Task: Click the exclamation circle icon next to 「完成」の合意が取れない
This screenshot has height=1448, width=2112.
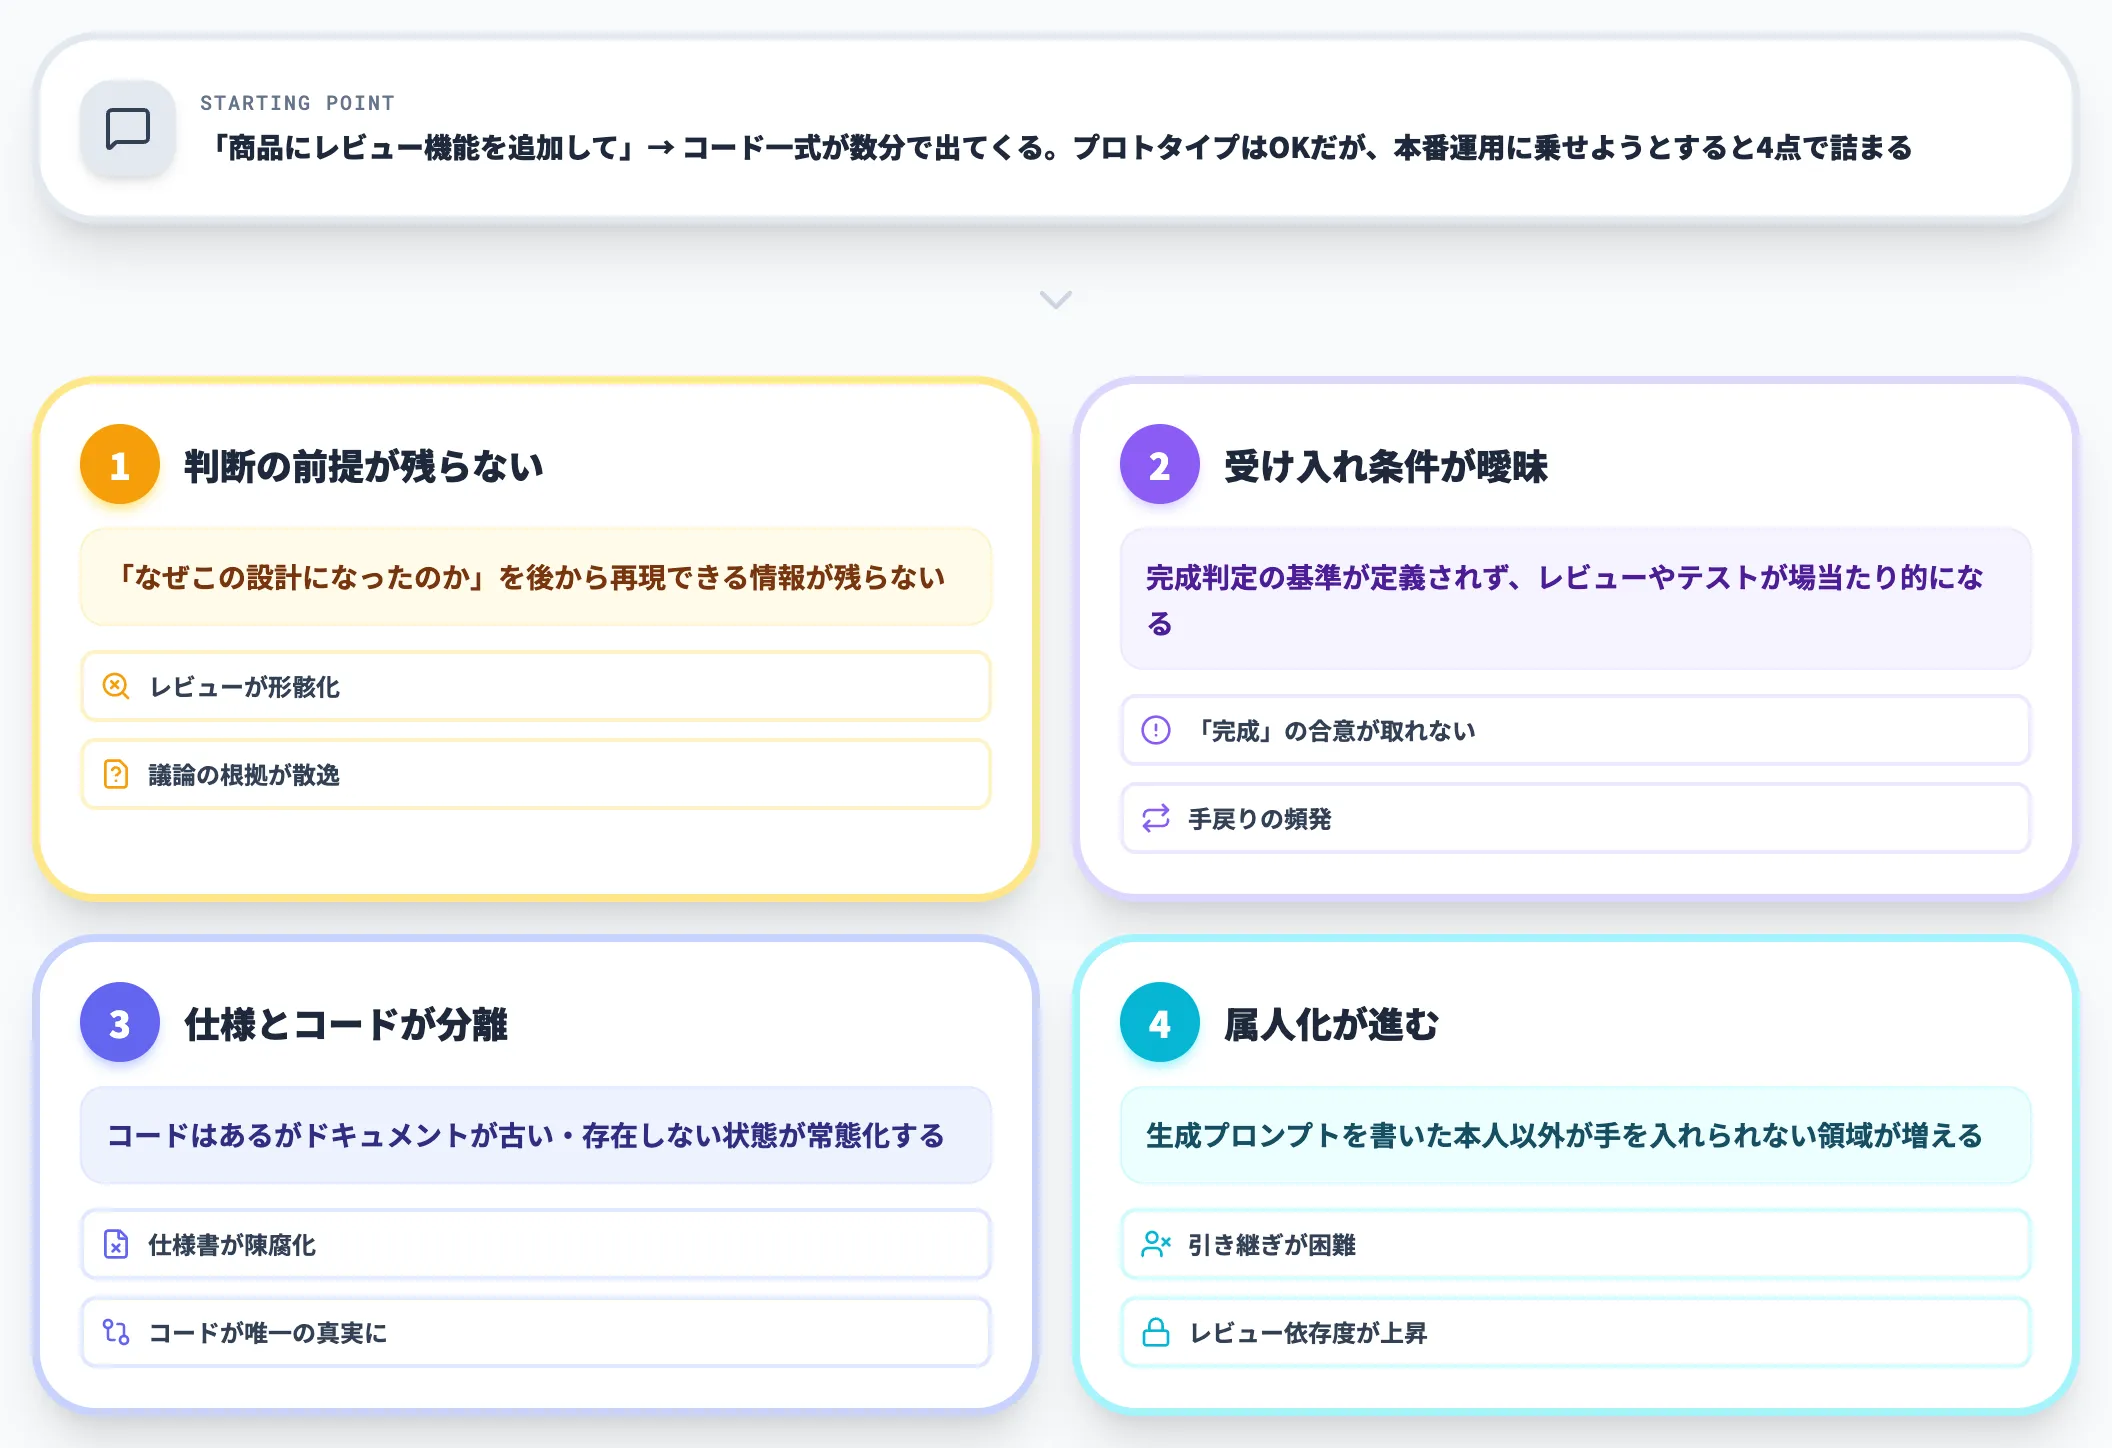Action: pyautogui.click(x=1156, y=730)
